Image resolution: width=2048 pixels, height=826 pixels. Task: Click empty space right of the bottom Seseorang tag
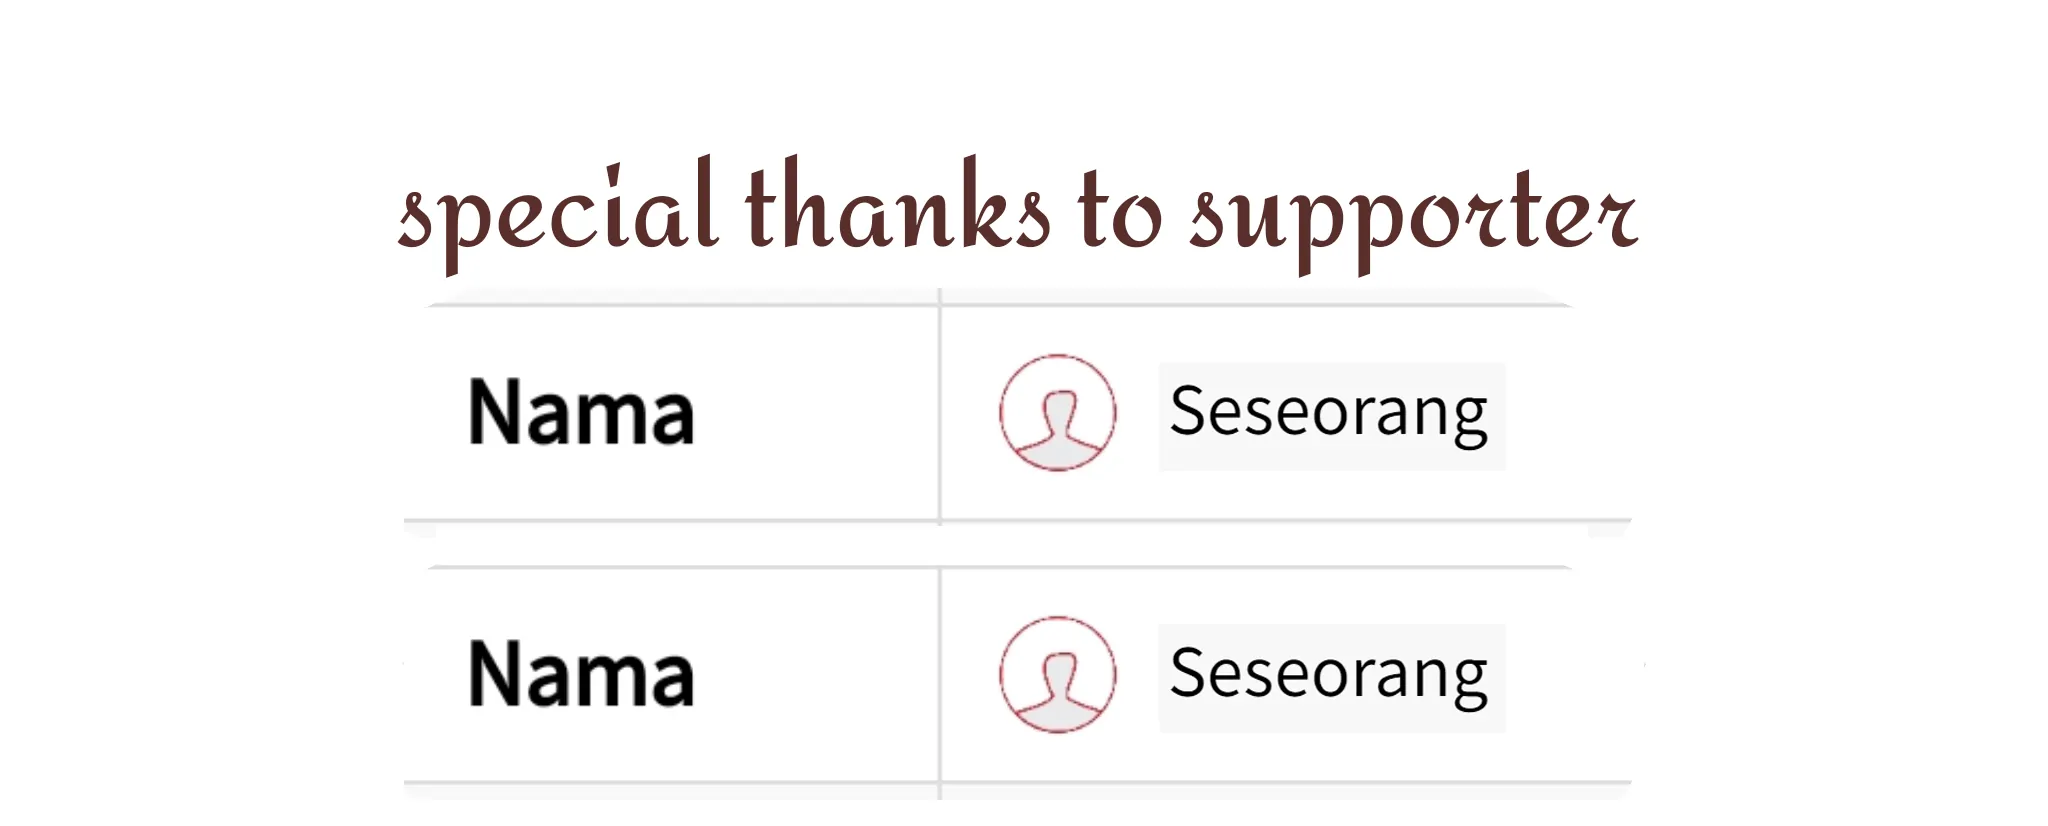point(1570,676)
